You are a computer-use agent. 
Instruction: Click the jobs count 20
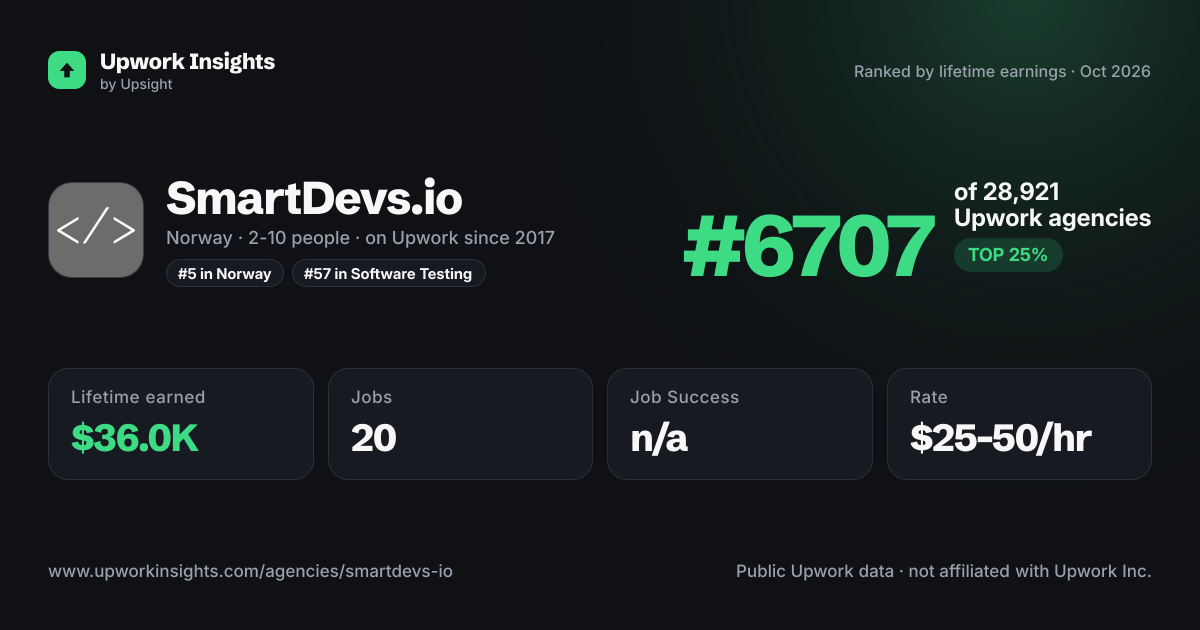[x=374, y=438]
